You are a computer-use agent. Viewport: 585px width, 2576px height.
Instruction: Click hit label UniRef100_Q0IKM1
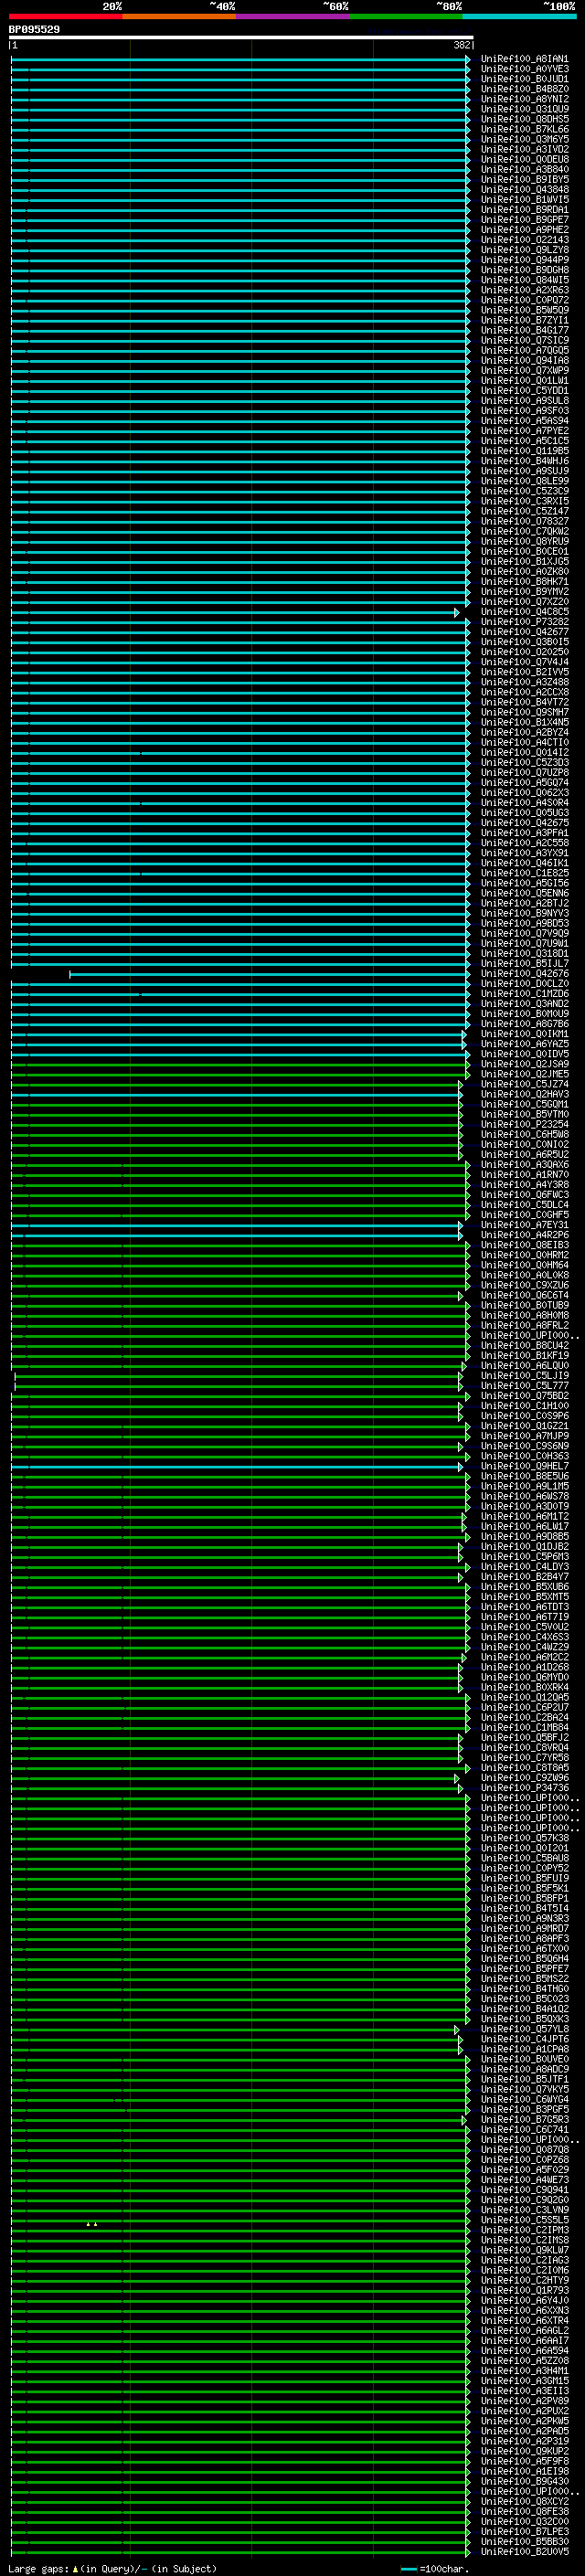tap(524, 1034)
